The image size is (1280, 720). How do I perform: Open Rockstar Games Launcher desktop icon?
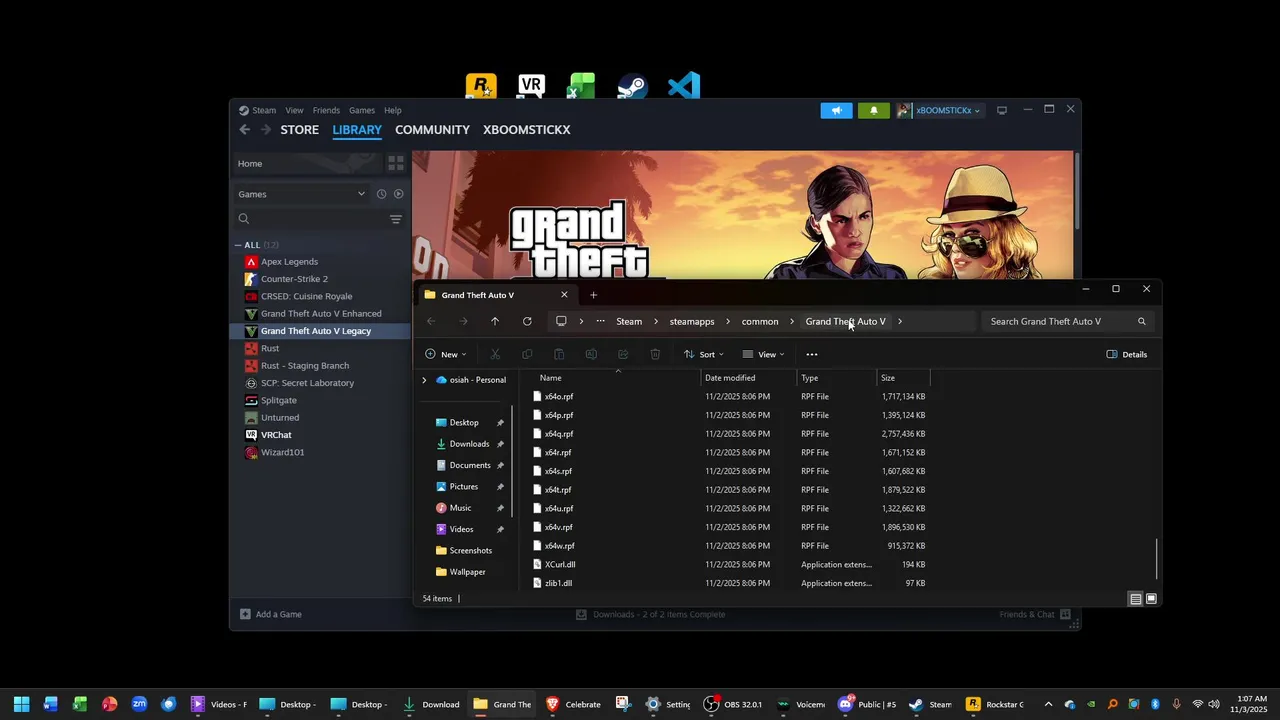point(481,86)
